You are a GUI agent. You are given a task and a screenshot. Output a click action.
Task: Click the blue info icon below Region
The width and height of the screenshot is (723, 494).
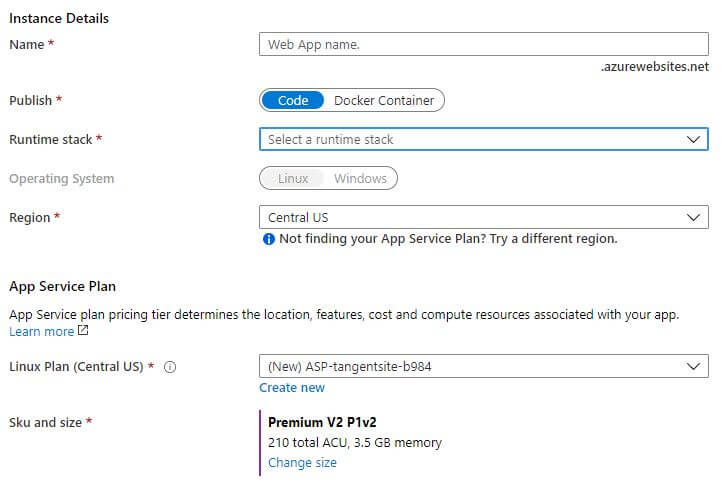pyautogui.click(x=269, y=239)
